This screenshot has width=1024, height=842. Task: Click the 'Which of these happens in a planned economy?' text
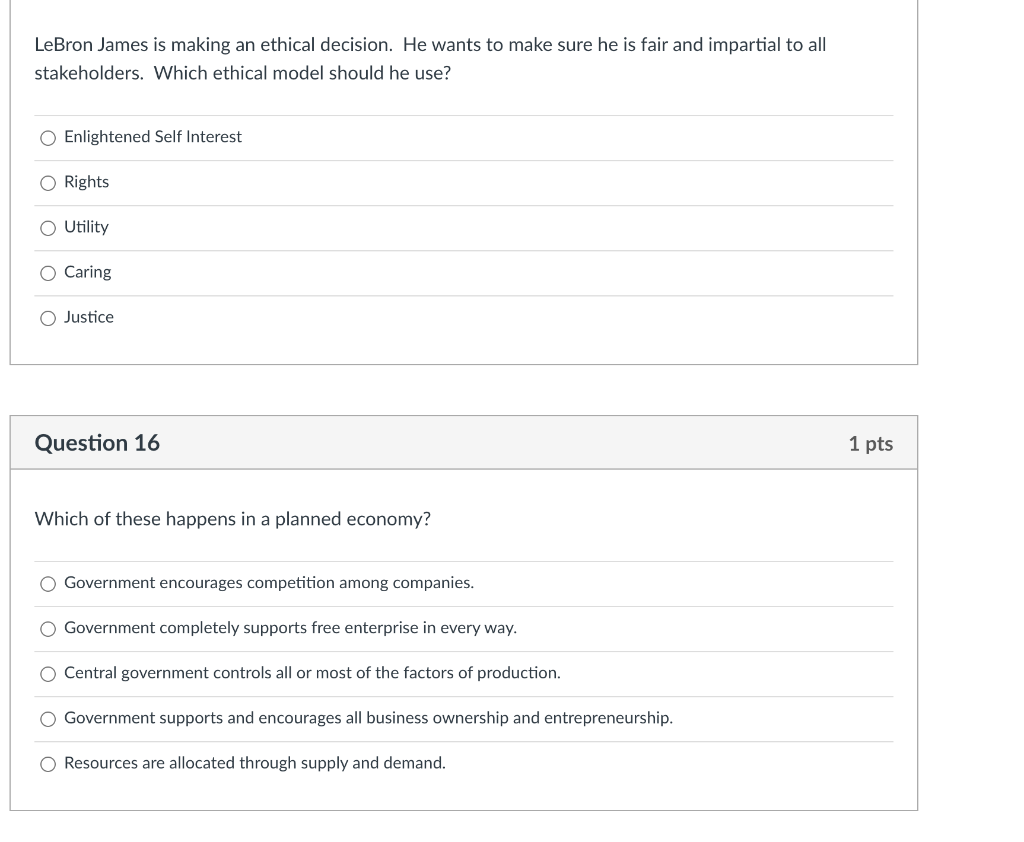[x=233, y=519]
